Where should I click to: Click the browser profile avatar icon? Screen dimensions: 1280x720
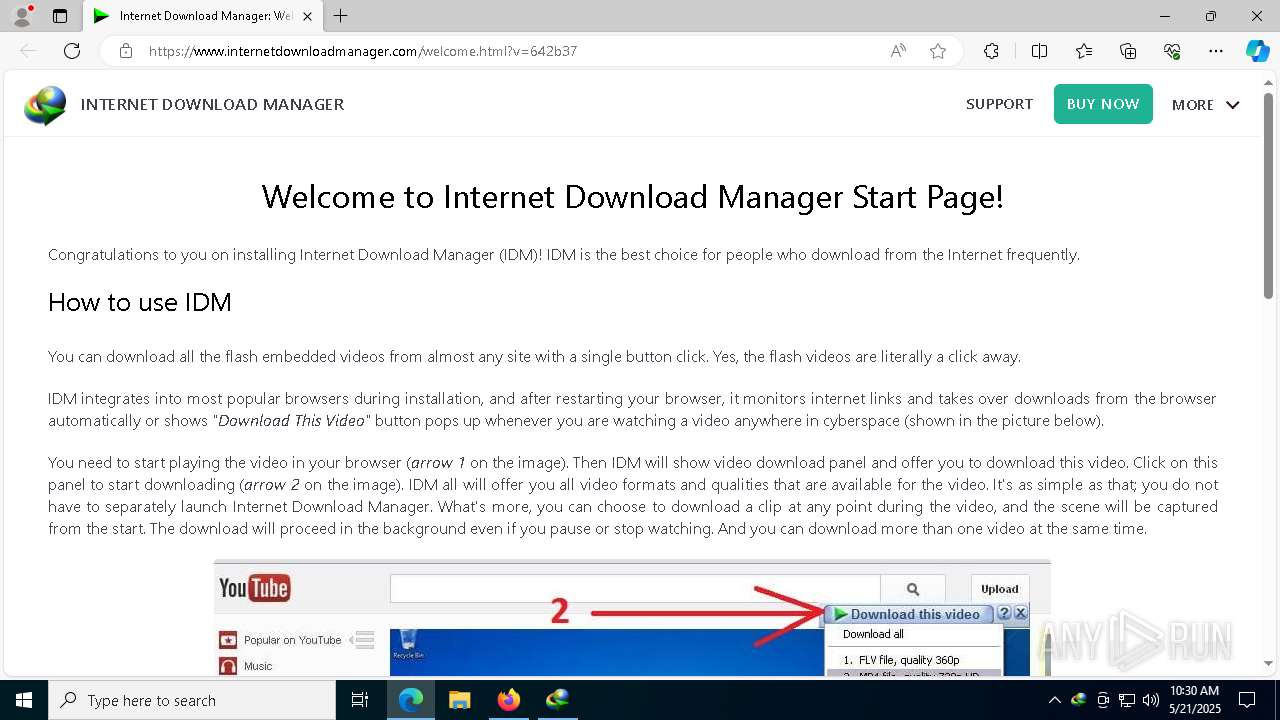[x=22, y=16]
